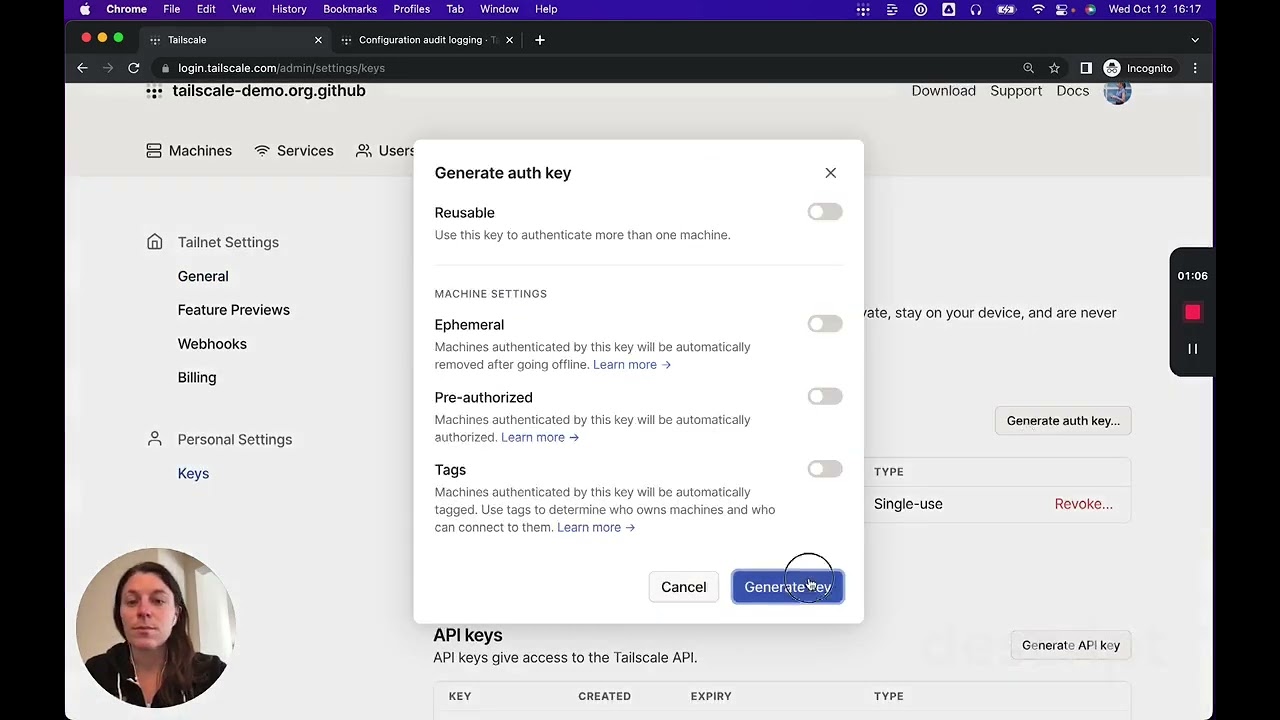Screen dimensions: 1280x720
Task: Enable the Ephemeral machine setting
Action: point(825,324)
